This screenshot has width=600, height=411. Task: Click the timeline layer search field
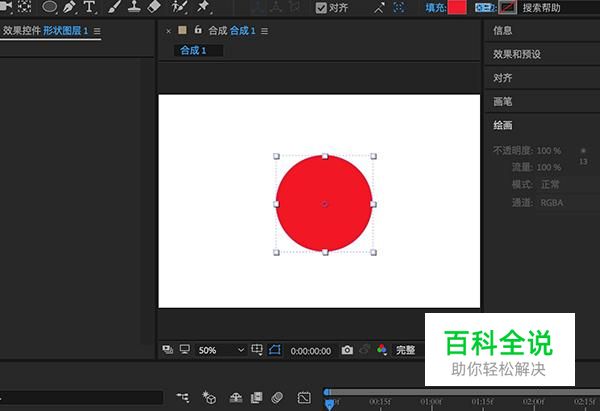pyautogui.click(x=82, y=397)
